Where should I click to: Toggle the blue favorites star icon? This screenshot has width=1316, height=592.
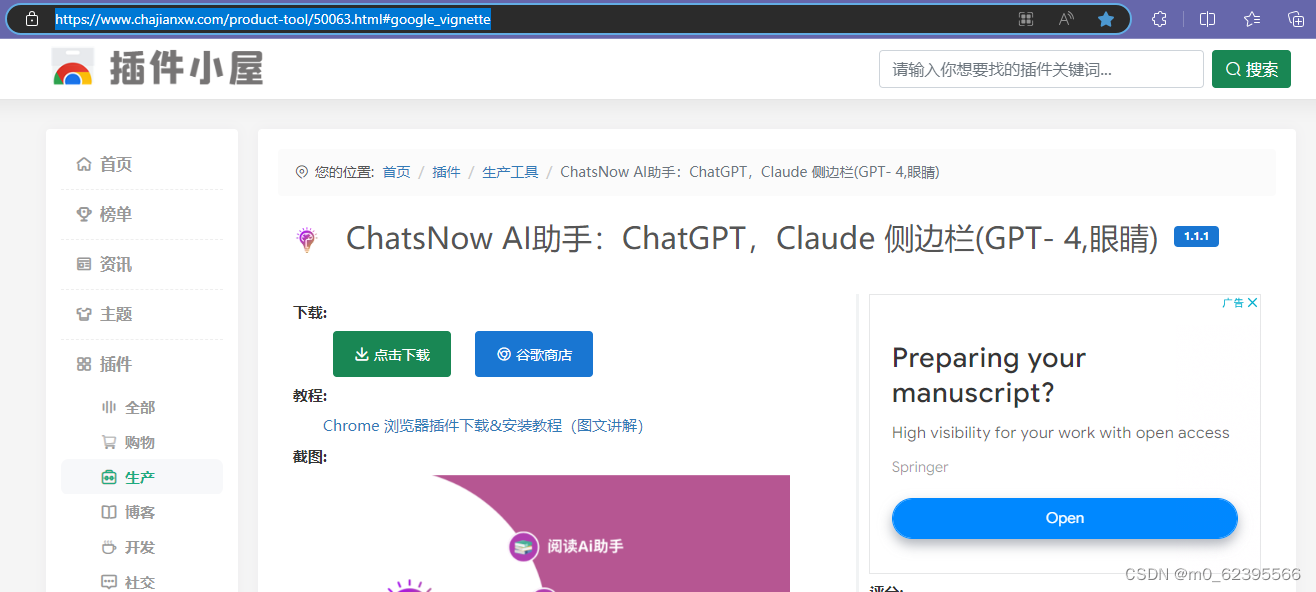1105,19
